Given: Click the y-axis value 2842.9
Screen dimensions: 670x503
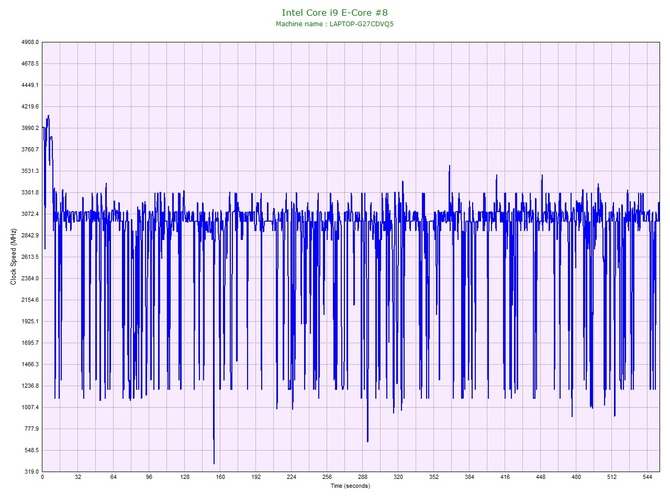Looking at the screenshot, I should tap(30, 235).
